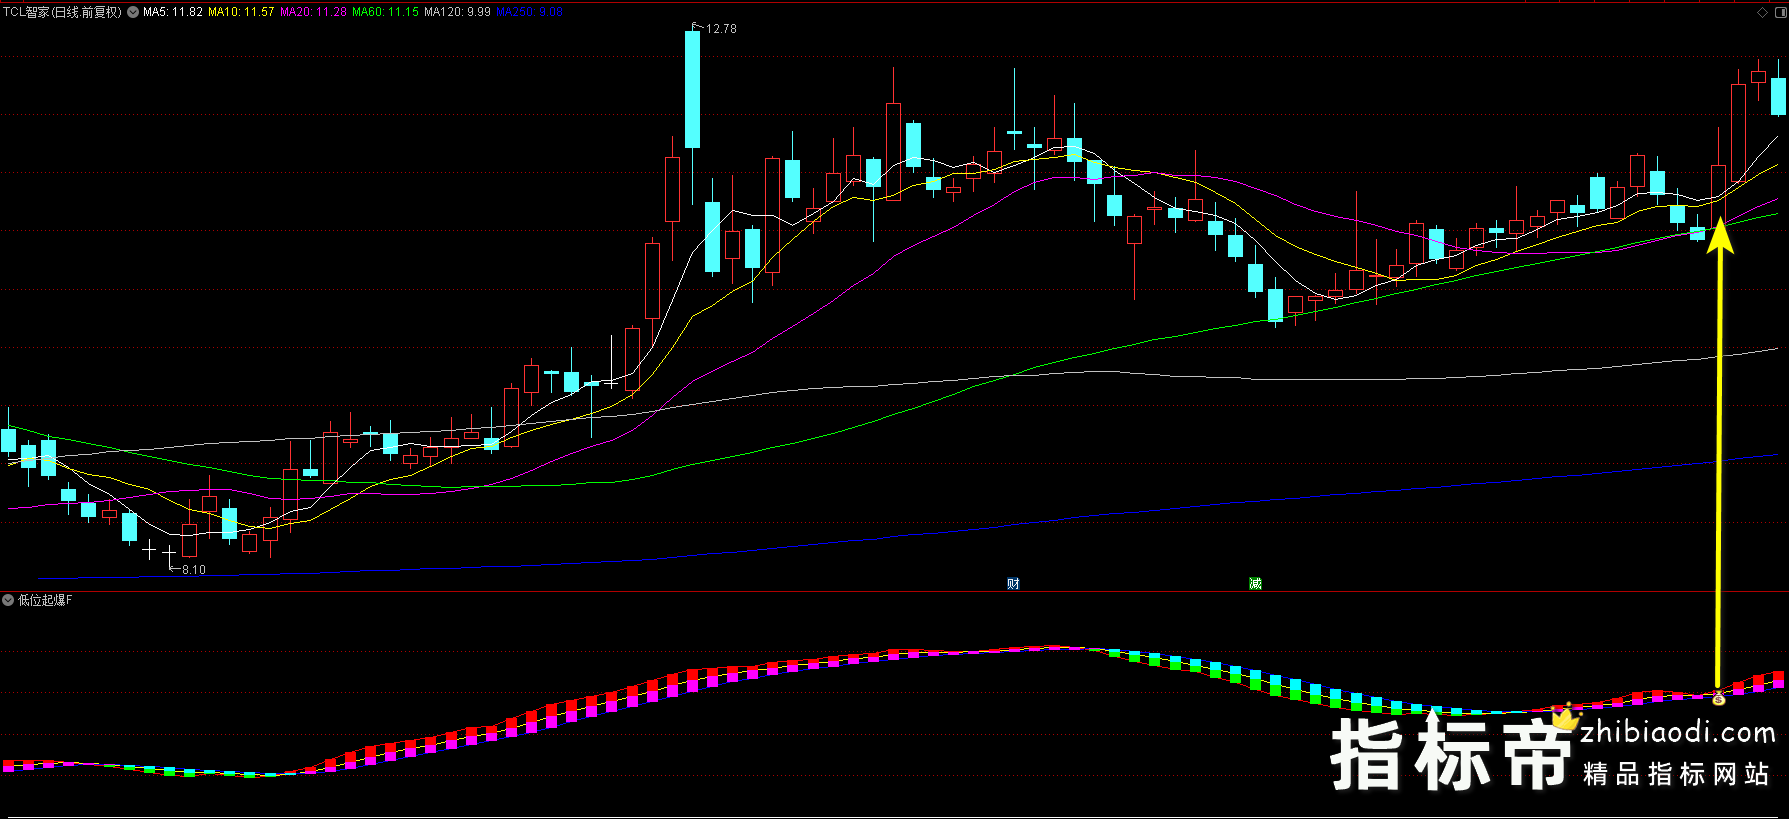Image resolution: width=1789 pixels, height=819 pixels.
Task: Open the 低位起爆F indicator dropdown
Action: coord(8,600)
